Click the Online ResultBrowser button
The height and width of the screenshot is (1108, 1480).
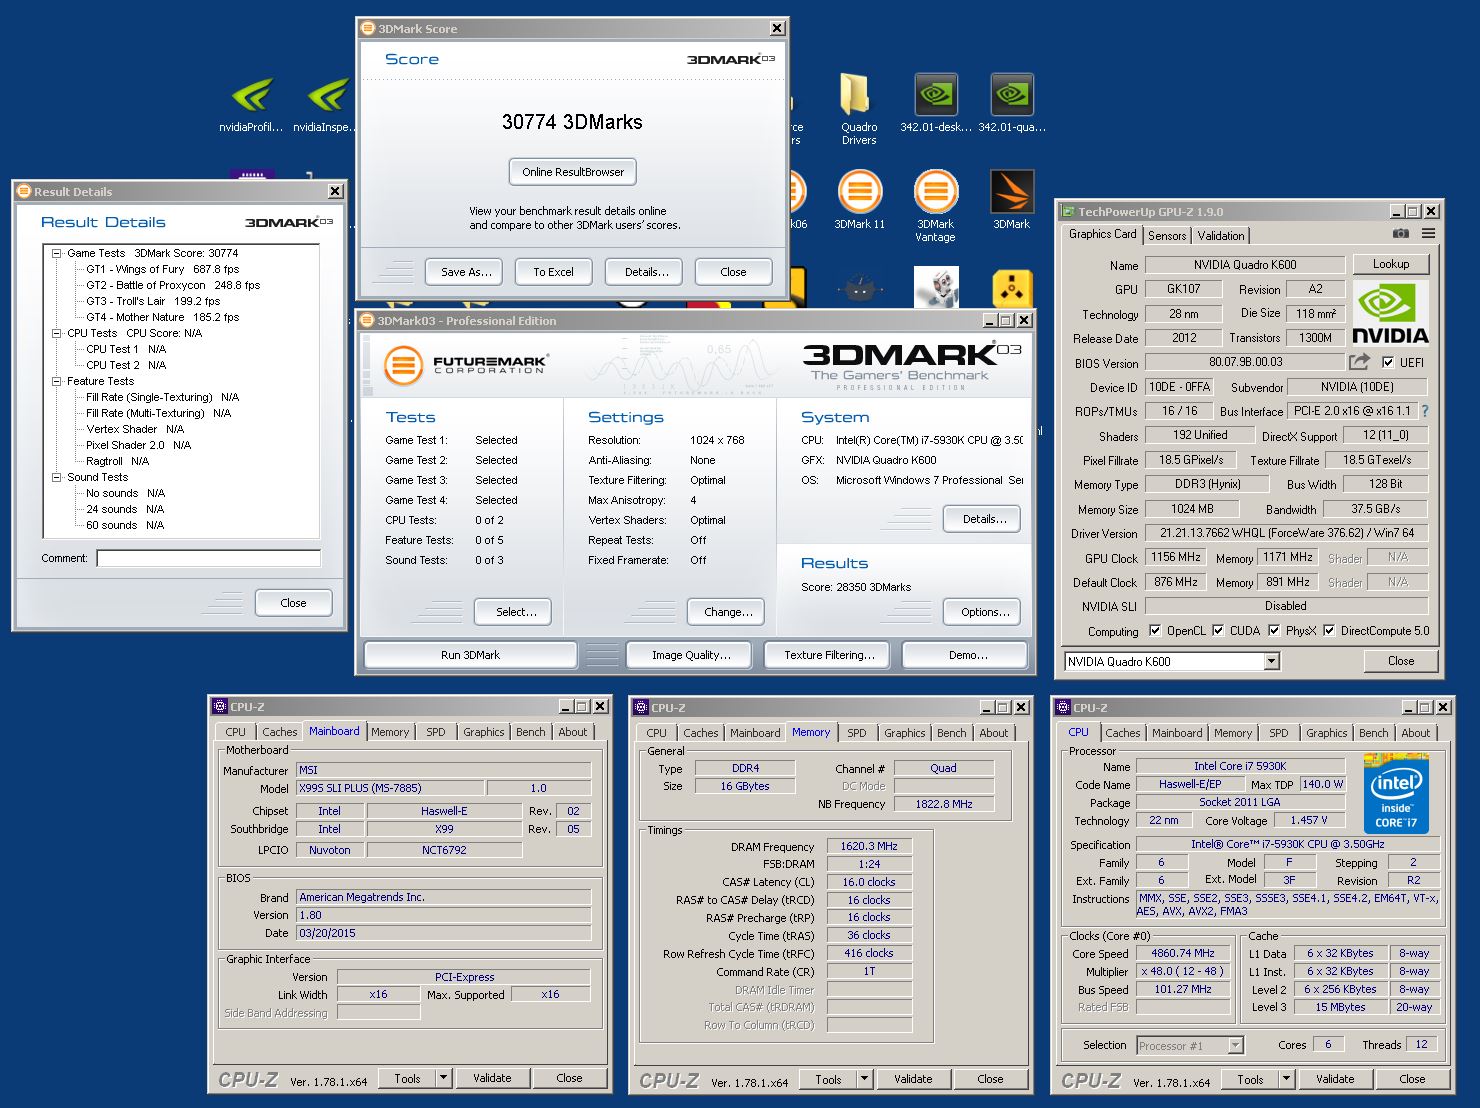573,172
